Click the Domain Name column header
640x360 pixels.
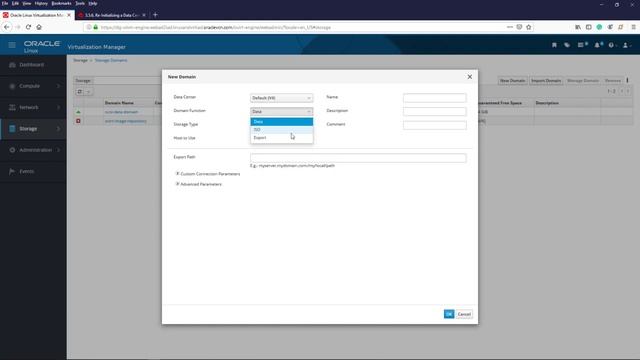click(119, 103)
